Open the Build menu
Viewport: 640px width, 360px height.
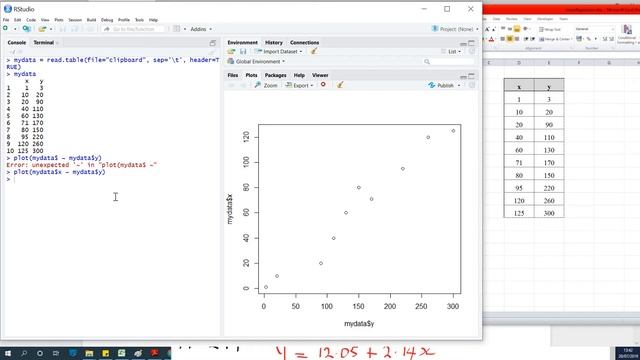tap(91, 20)
